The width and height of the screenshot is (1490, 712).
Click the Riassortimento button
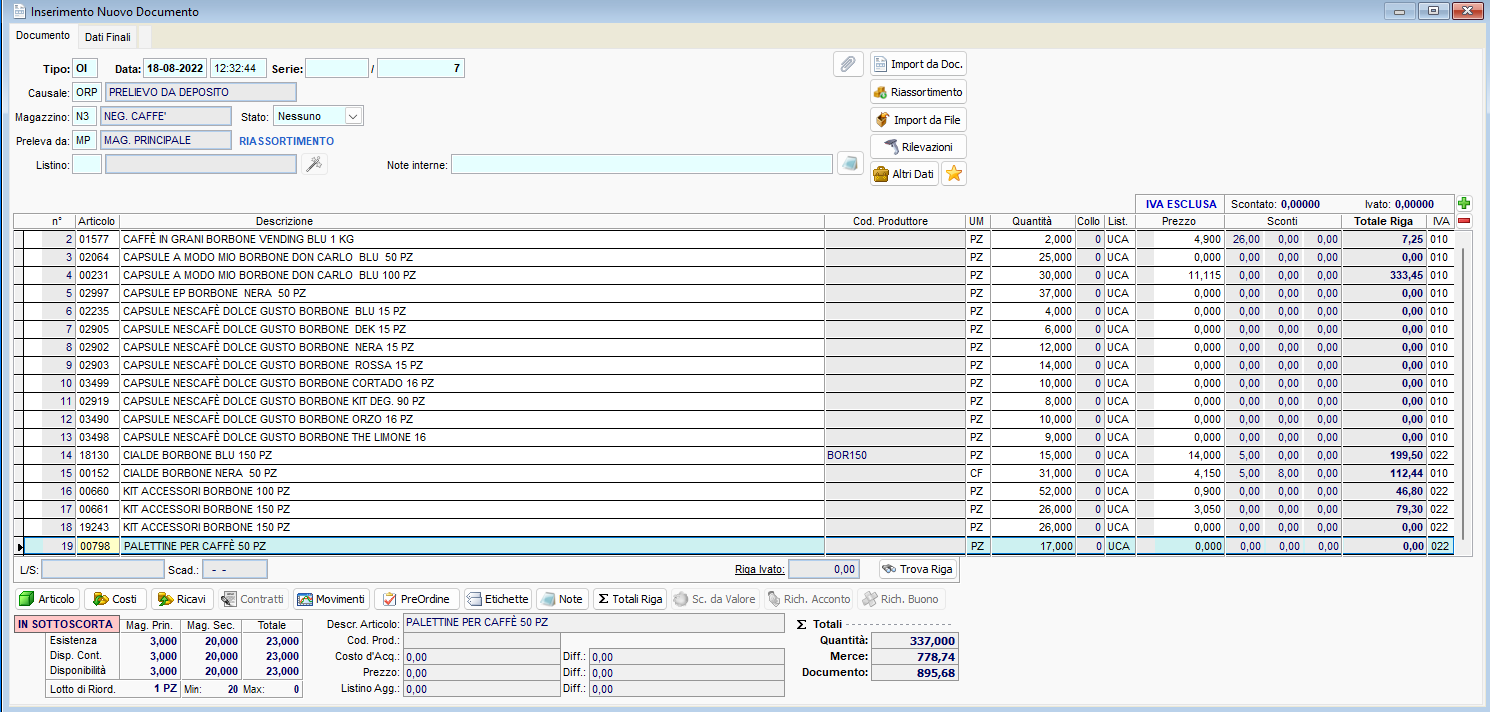918,92
